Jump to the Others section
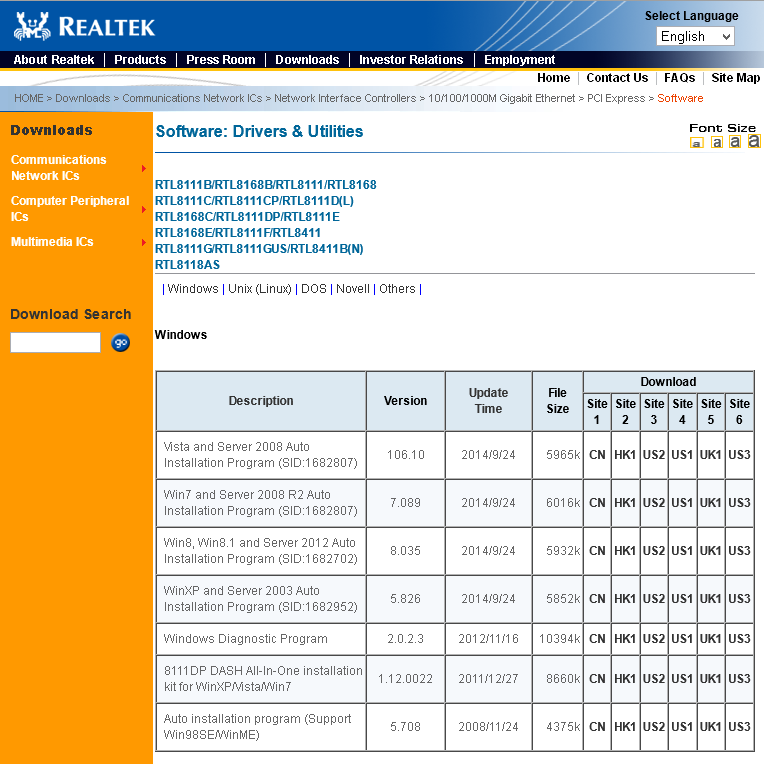 (x=397, y=289)
